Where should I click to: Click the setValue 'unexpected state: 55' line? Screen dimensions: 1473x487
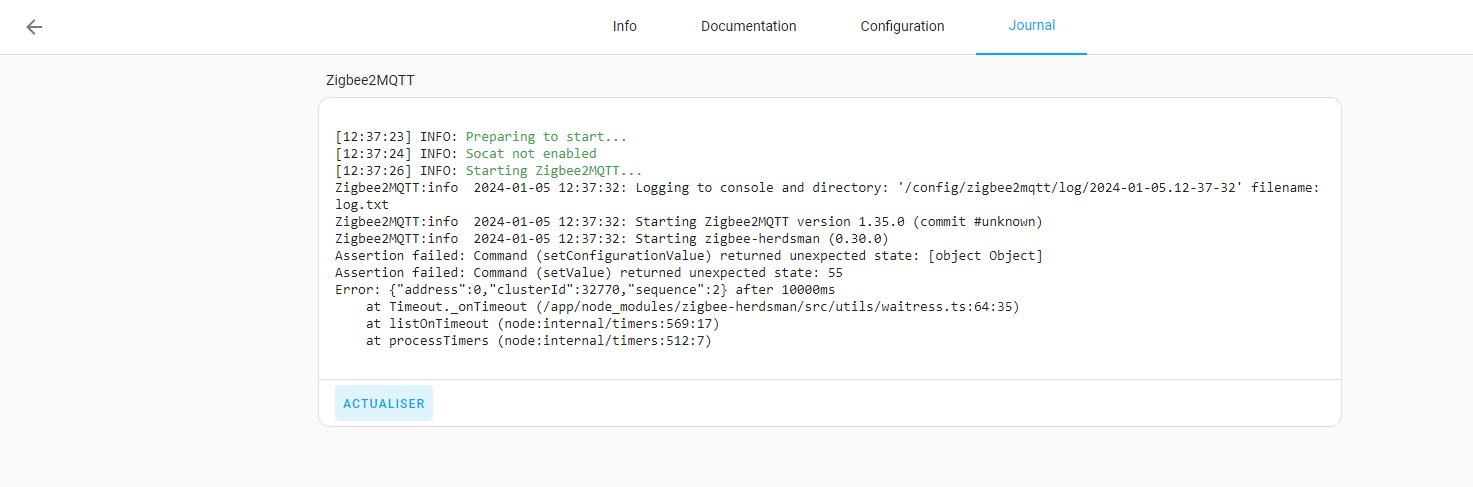pyautogui.click(x=588, y=273)
